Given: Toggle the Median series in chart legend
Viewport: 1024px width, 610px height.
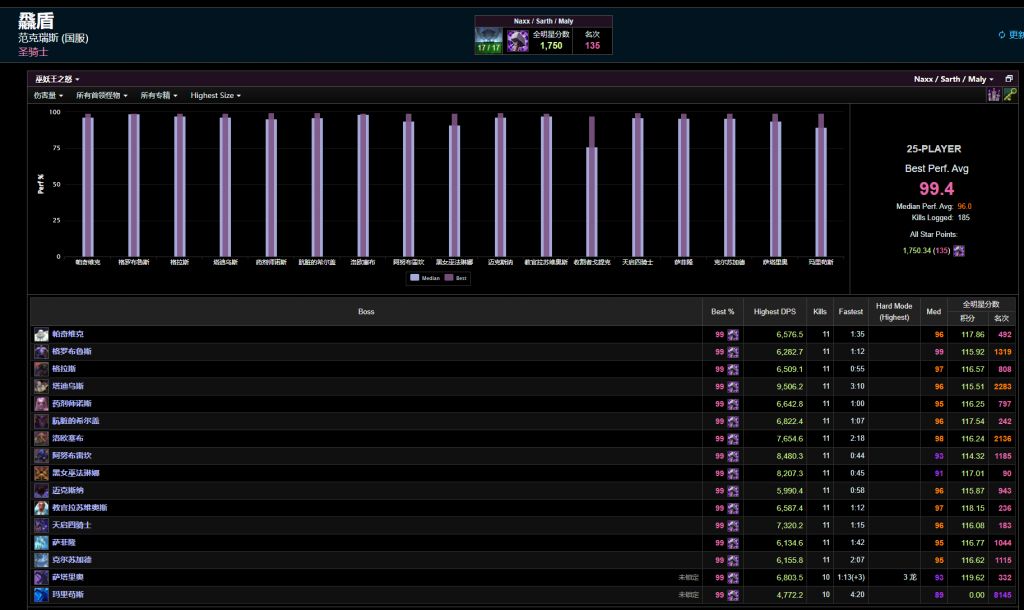Looking at the screenshot, I should [x=425, y=278].
